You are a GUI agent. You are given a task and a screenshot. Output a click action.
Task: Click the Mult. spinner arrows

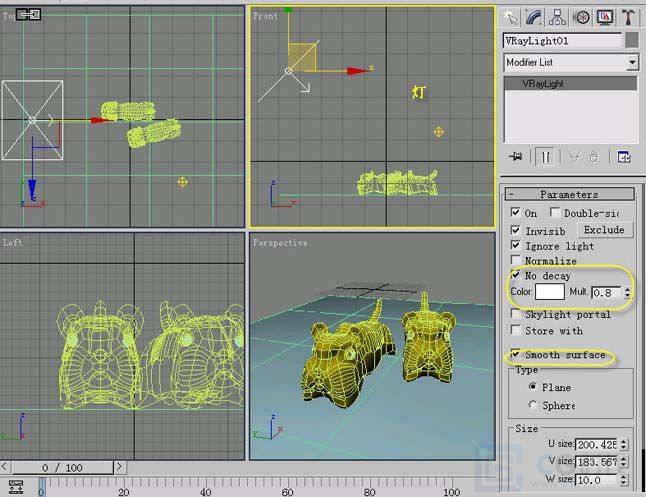pyautogui.click(x=628, y=293)
